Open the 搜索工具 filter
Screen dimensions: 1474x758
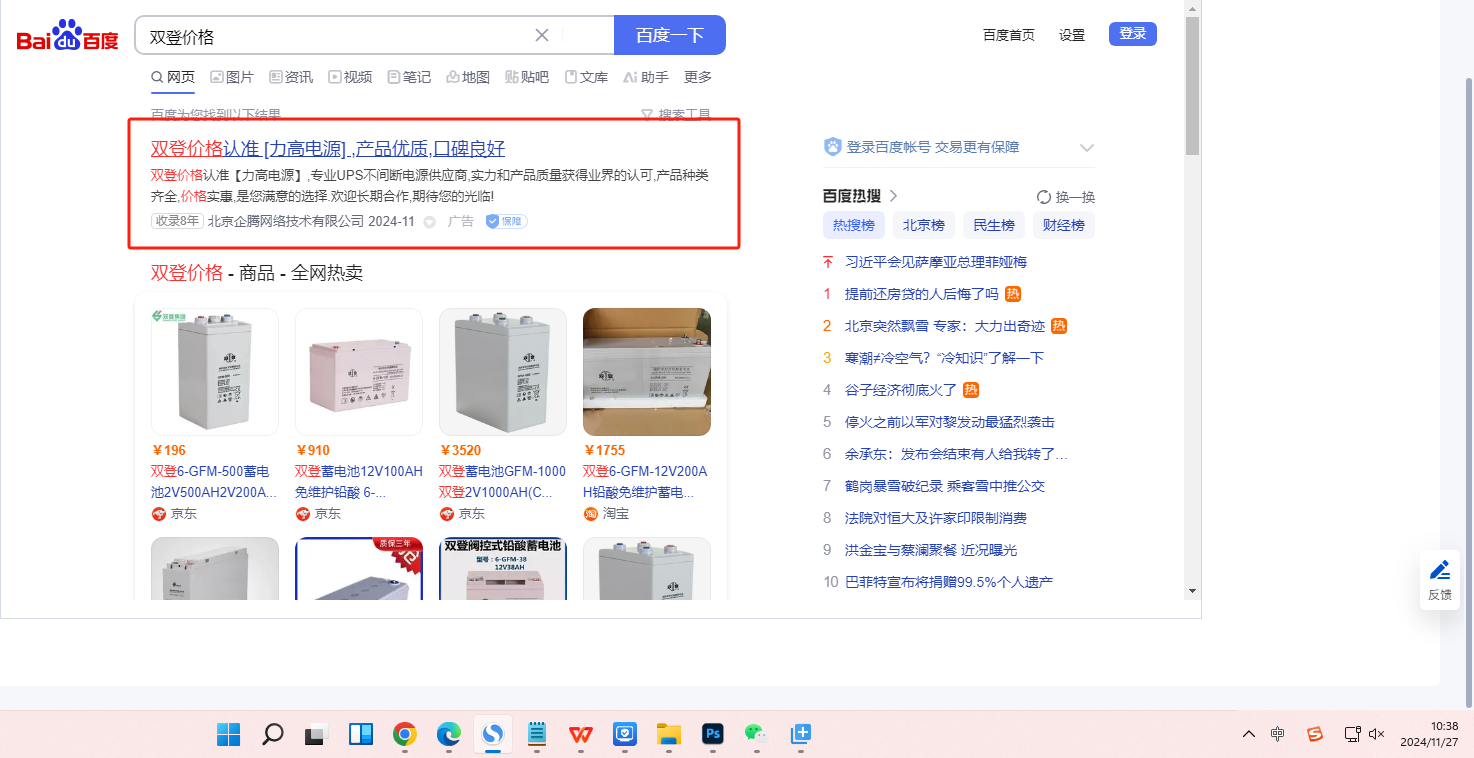click(676, 115)
